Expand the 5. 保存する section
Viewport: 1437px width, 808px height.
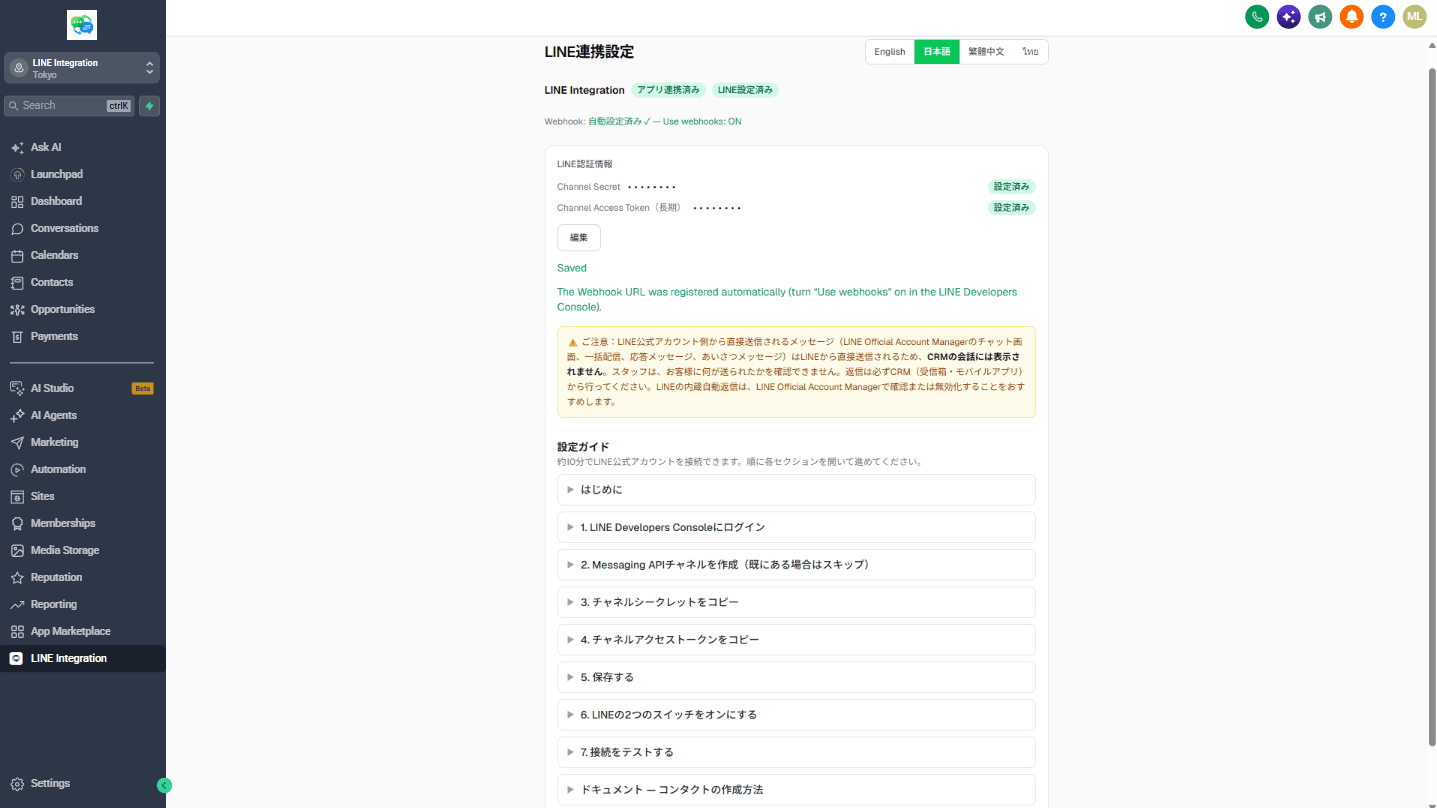[796, 677]
